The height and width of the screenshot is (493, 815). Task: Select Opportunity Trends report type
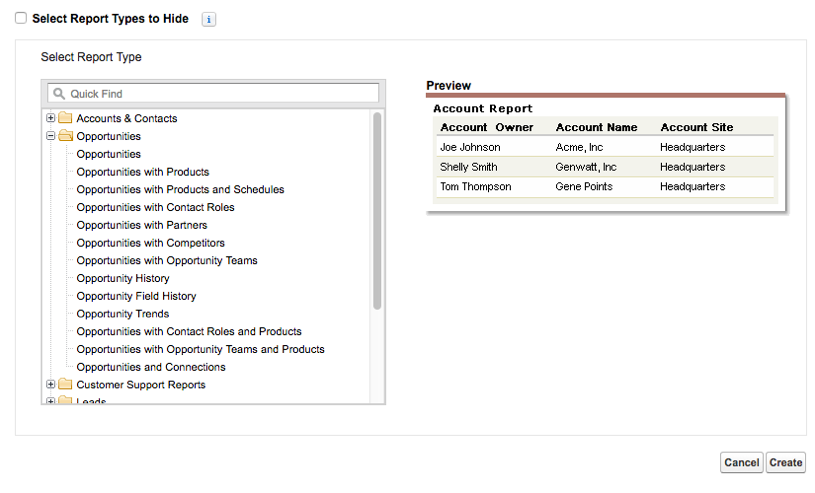[123, 314]
